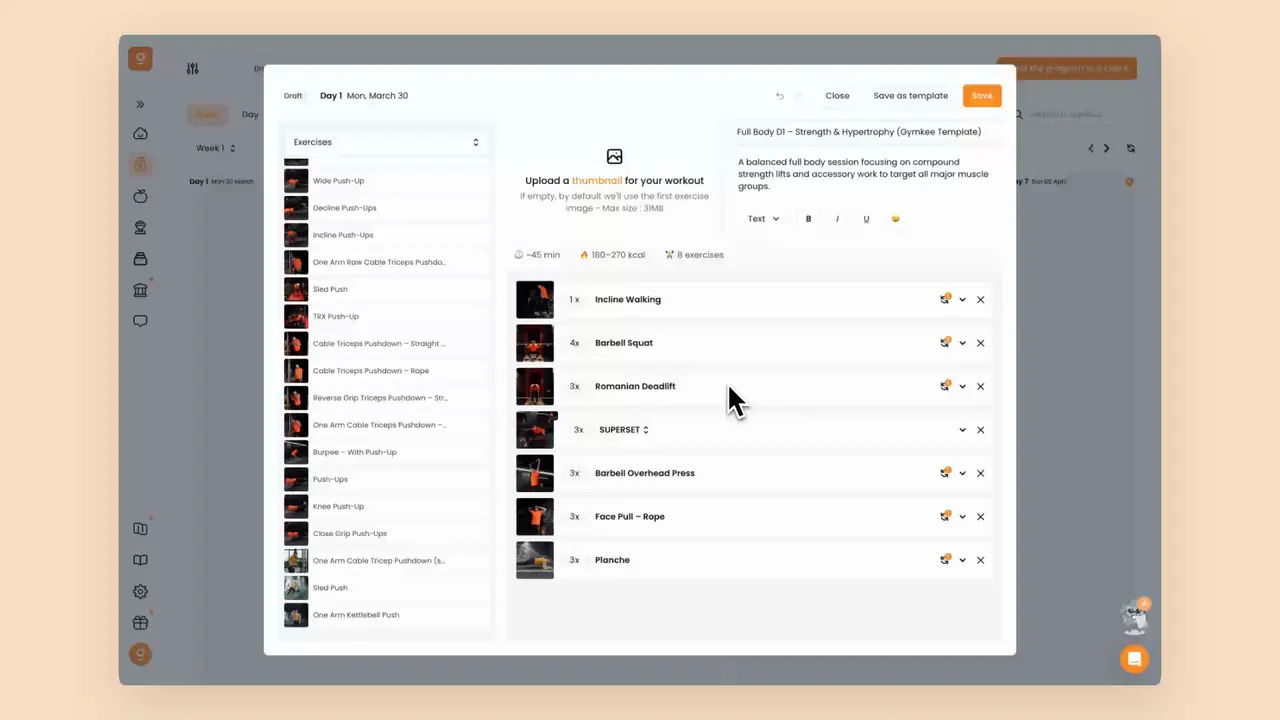Apply underline formatting to description

point(866,219)
